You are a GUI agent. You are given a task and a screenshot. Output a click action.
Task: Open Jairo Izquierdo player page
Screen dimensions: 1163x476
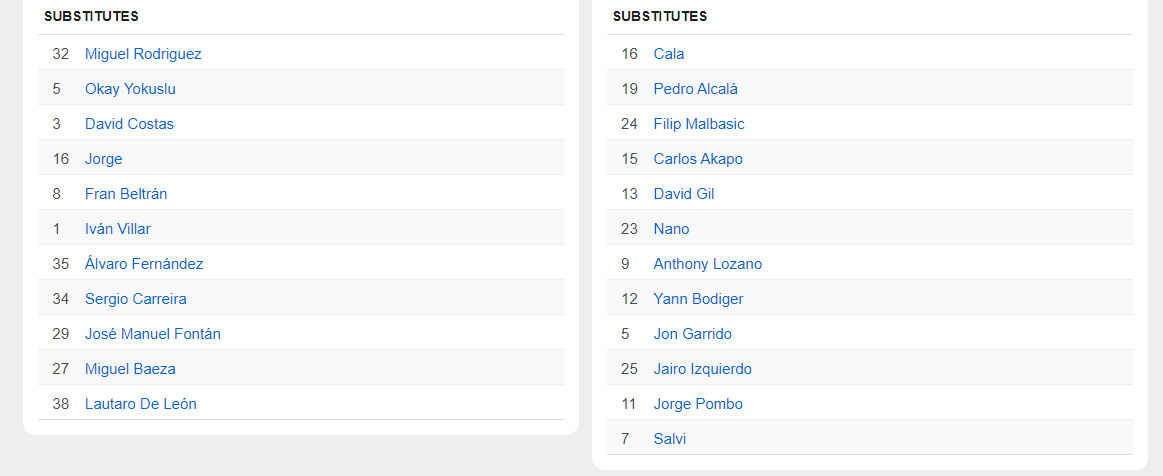702,368
